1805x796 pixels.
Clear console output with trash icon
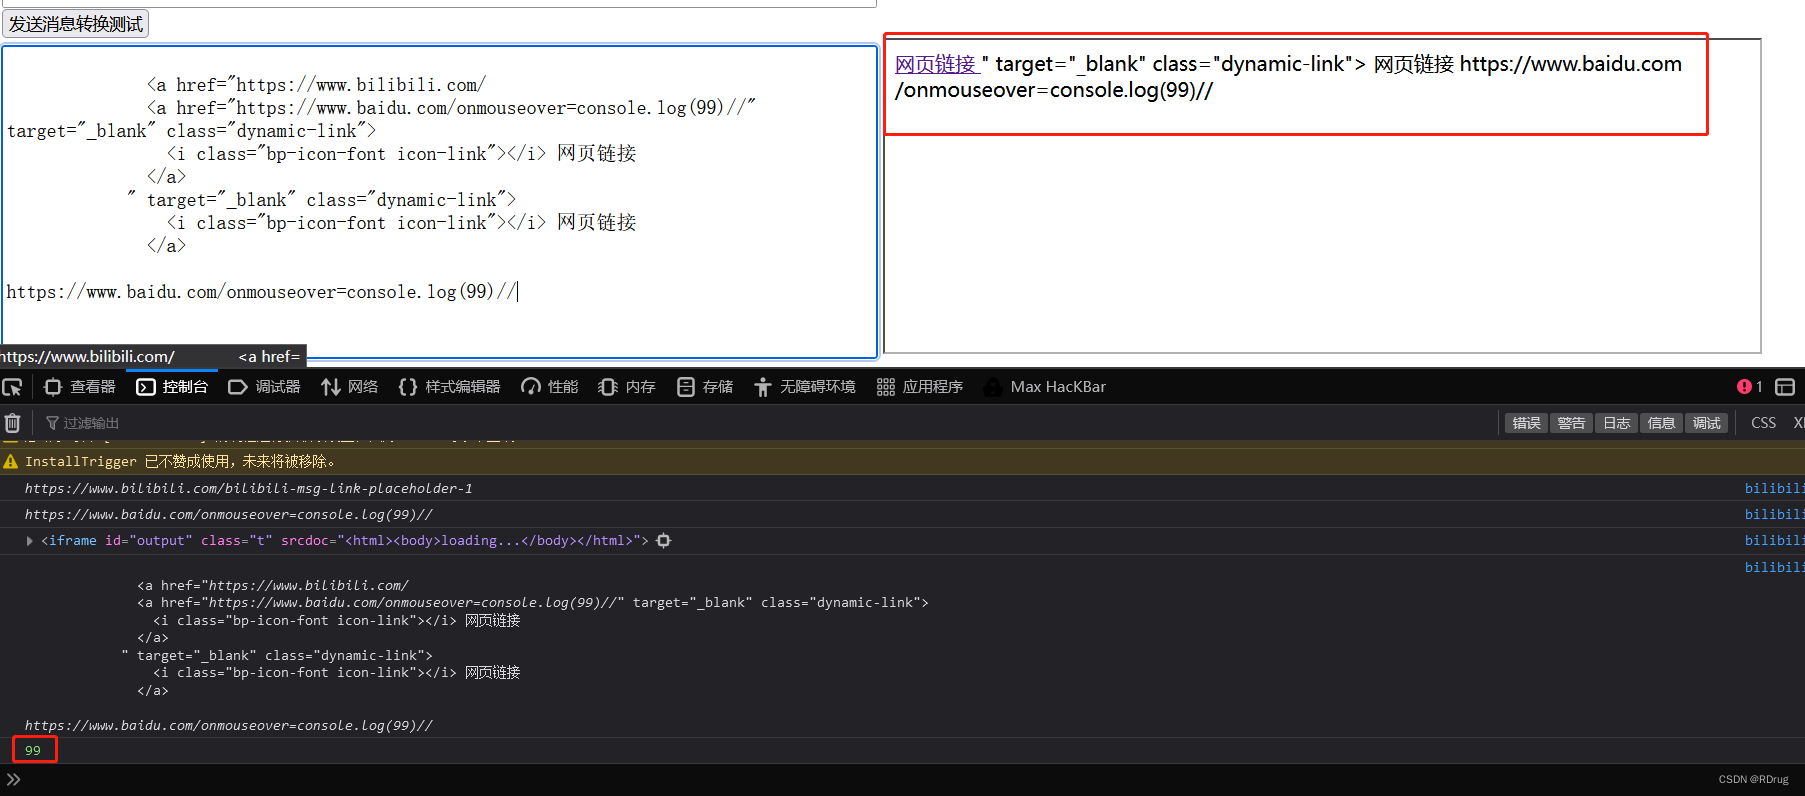(x=12, y=423)
